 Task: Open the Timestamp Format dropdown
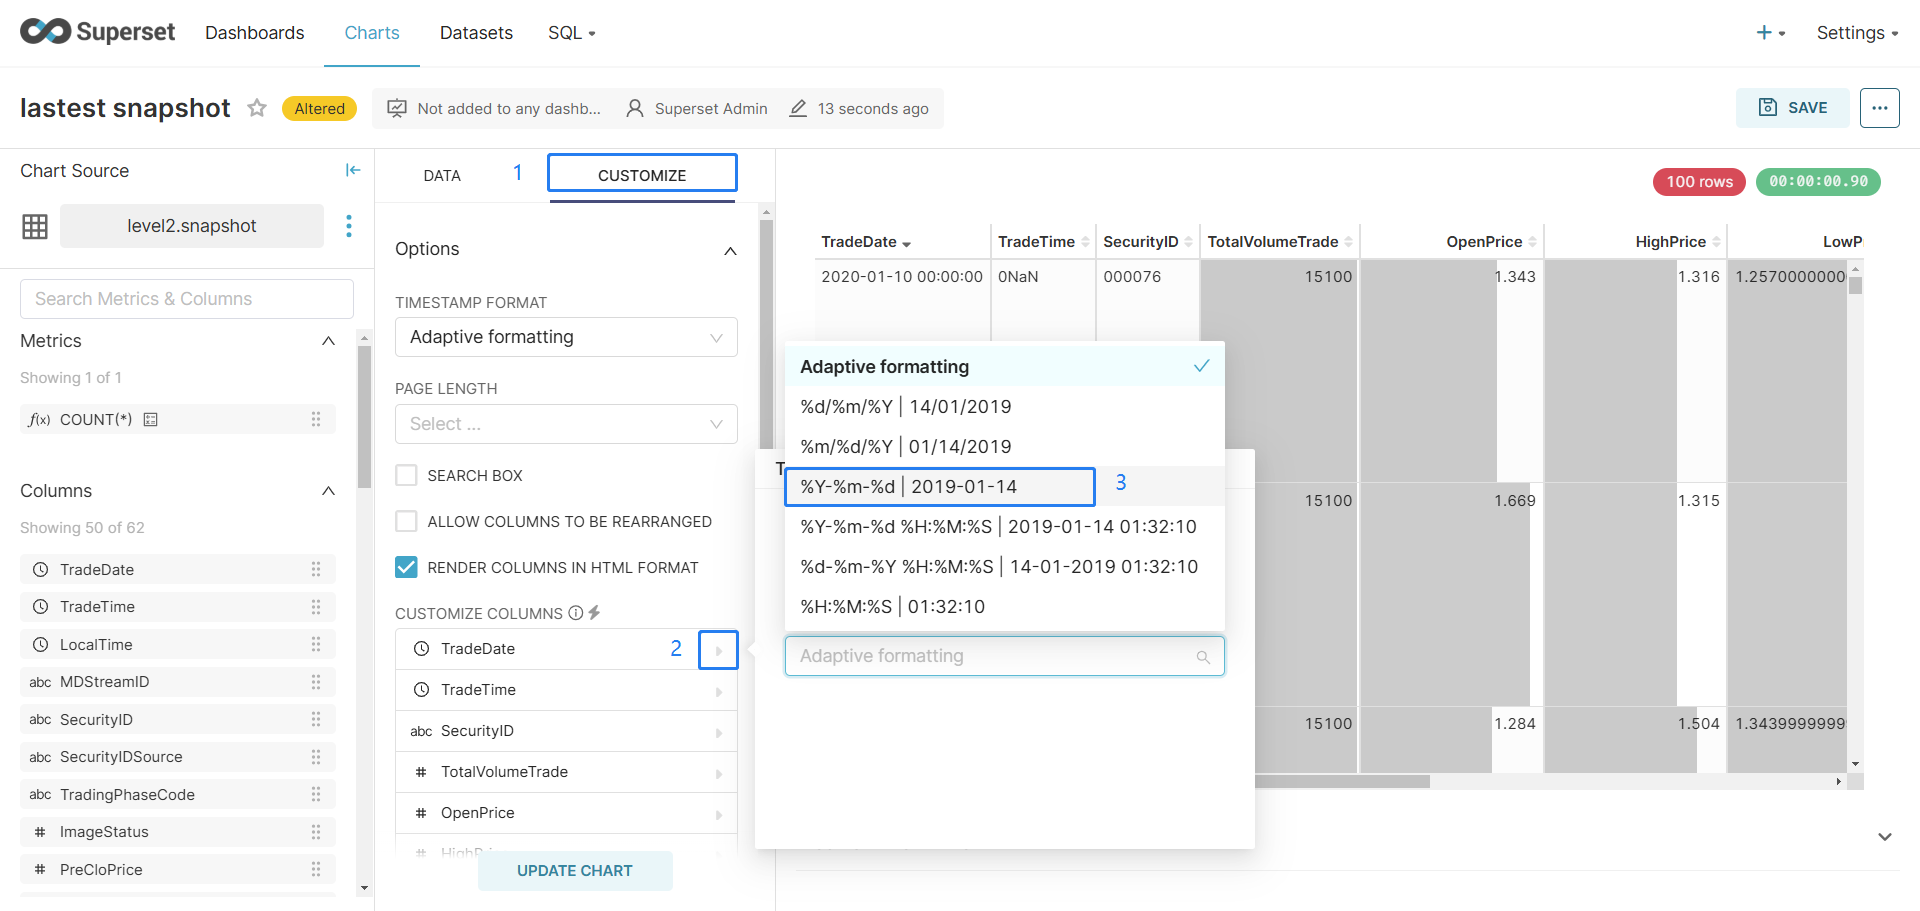[x=566, y=338]
